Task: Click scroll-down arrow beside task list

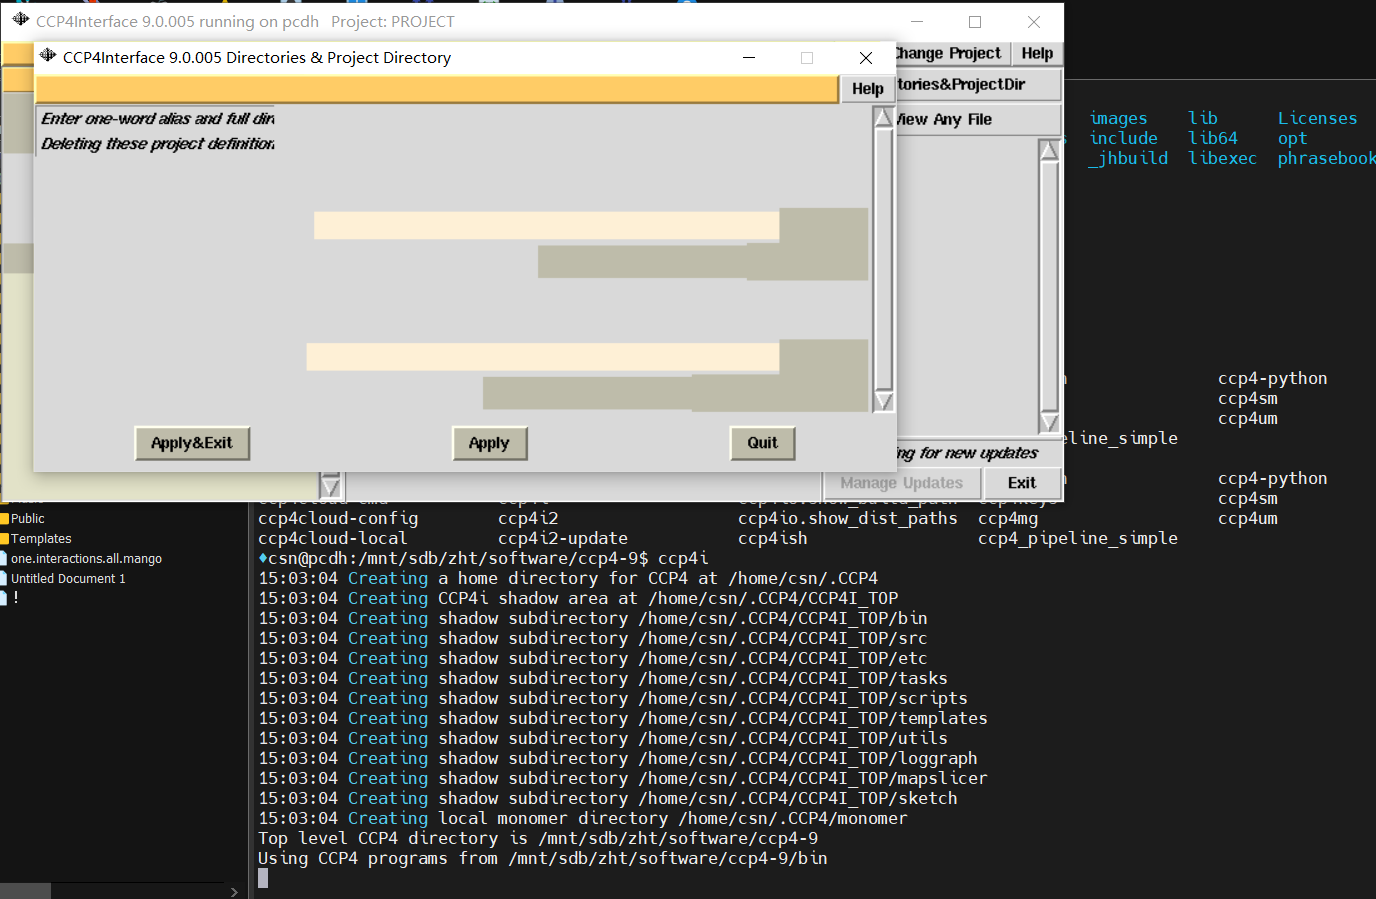Action: click(x=330, y=486)
